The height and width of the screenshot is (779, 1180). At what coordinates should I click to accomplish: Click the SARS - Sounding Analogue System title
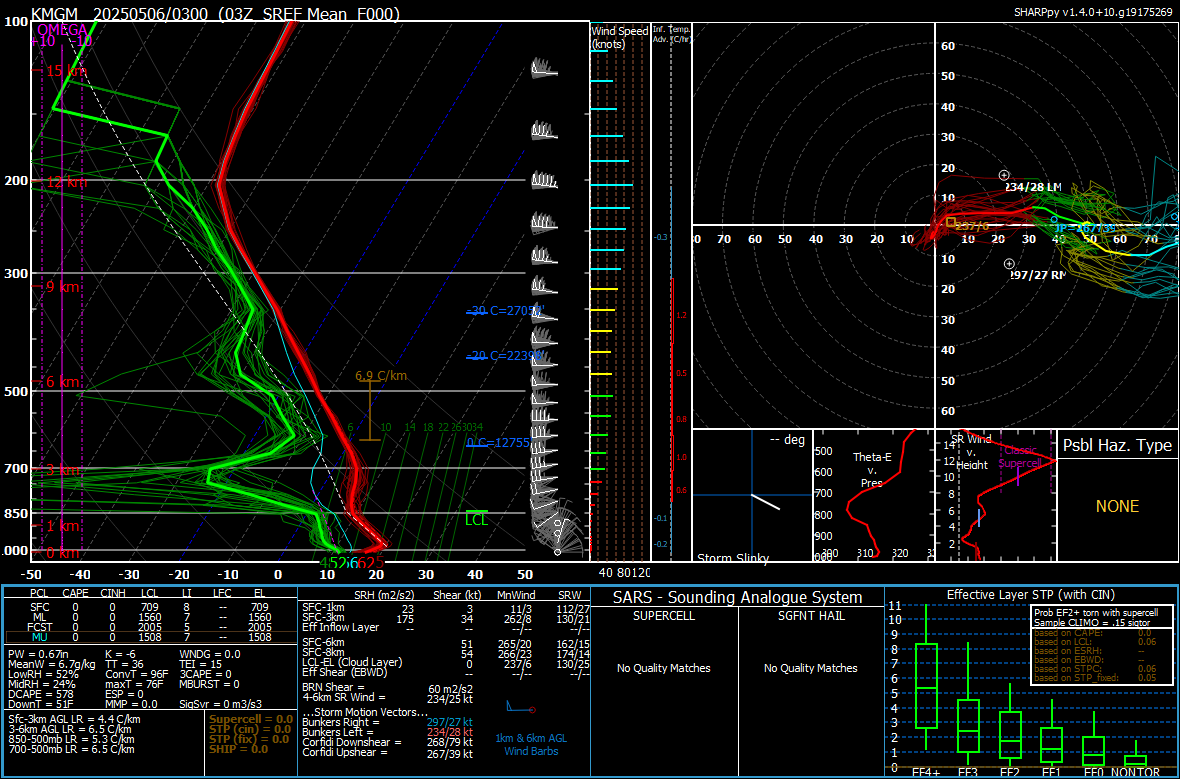(x=738, y=598)
